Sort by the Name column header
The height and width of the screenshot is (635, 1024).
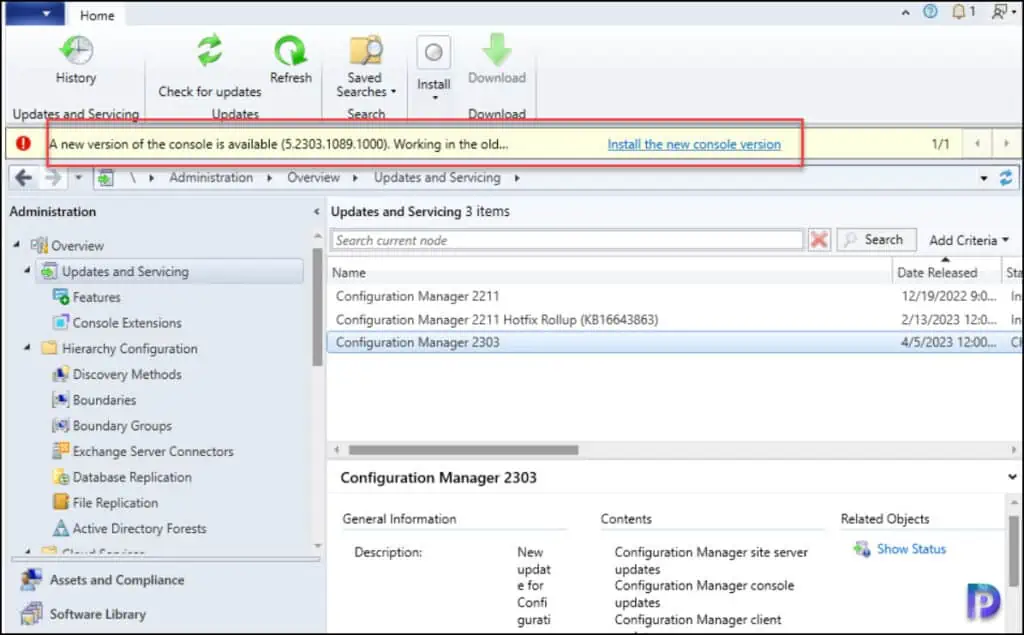(x=610, y=272)
